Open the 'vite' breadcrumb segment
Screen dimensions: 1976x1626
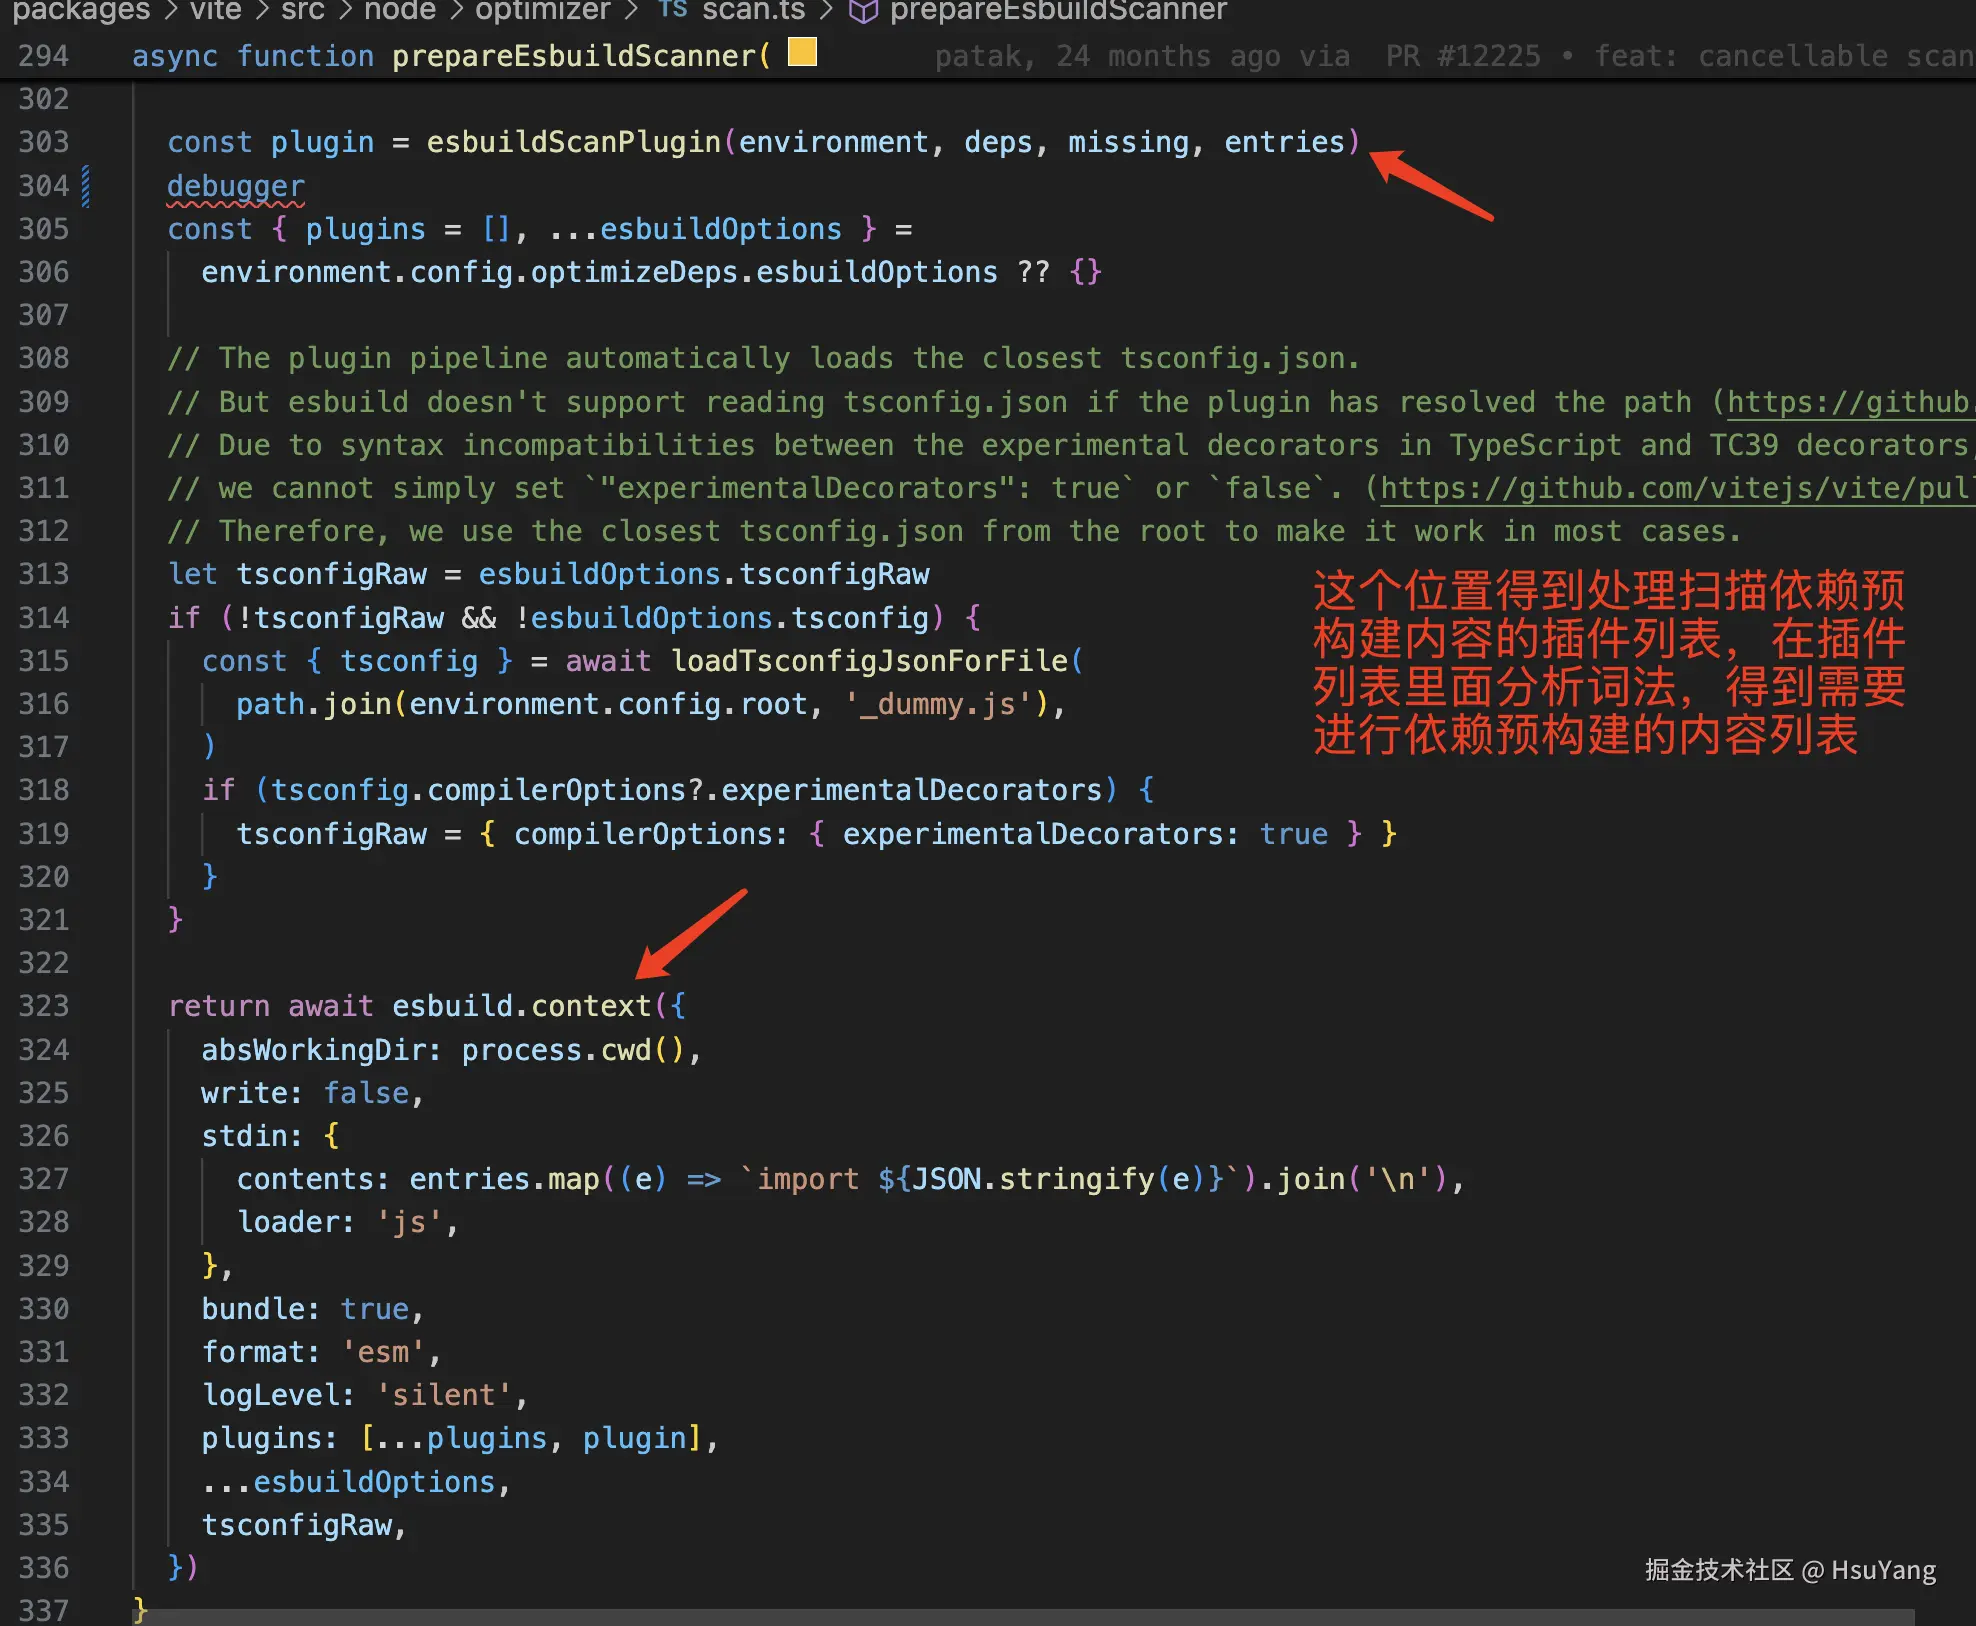click(215, 11)
